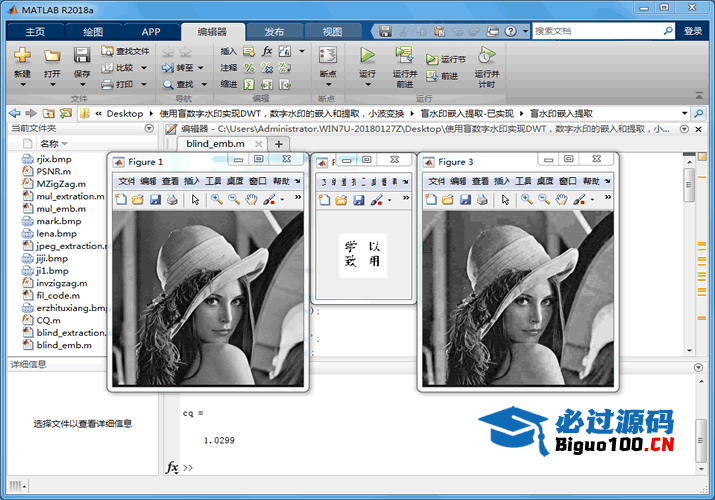Image resolution: width=715 pixels, height=500 pixels.
Task: Select the blind_emb.m editor tab
Action: tap(216, 144)
